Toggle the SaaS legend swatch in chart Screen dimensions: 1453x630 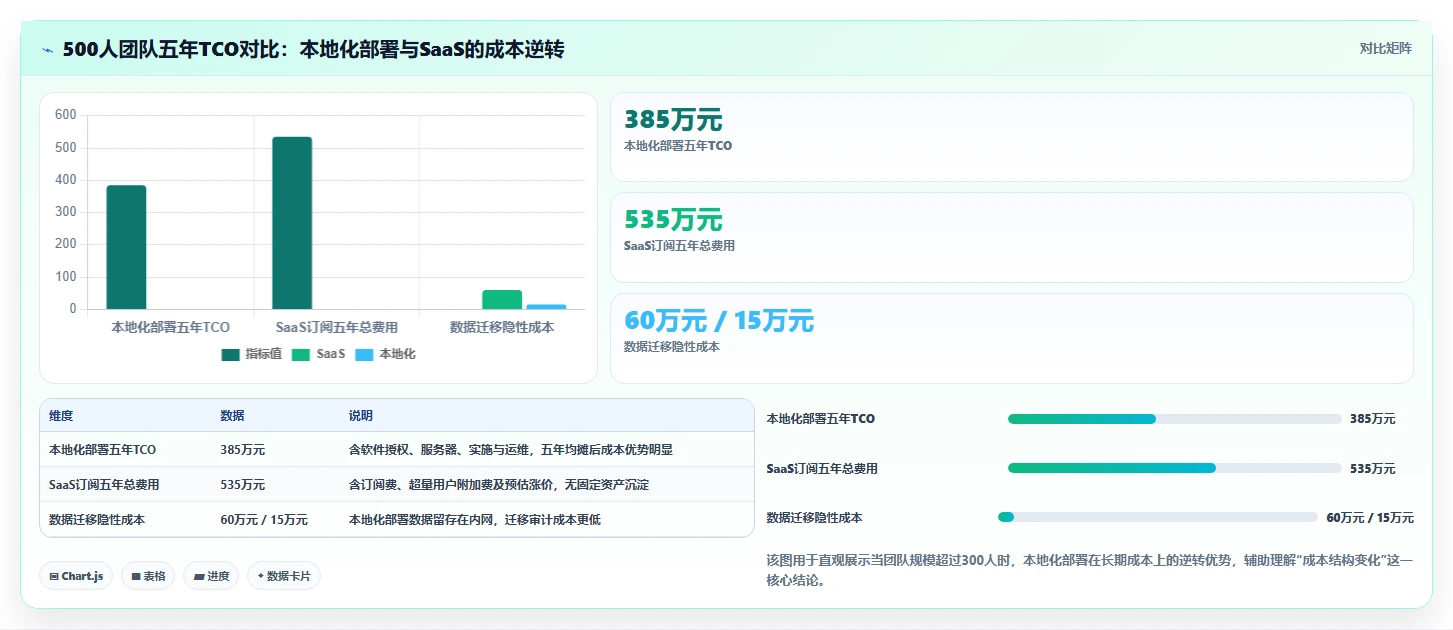301,354
